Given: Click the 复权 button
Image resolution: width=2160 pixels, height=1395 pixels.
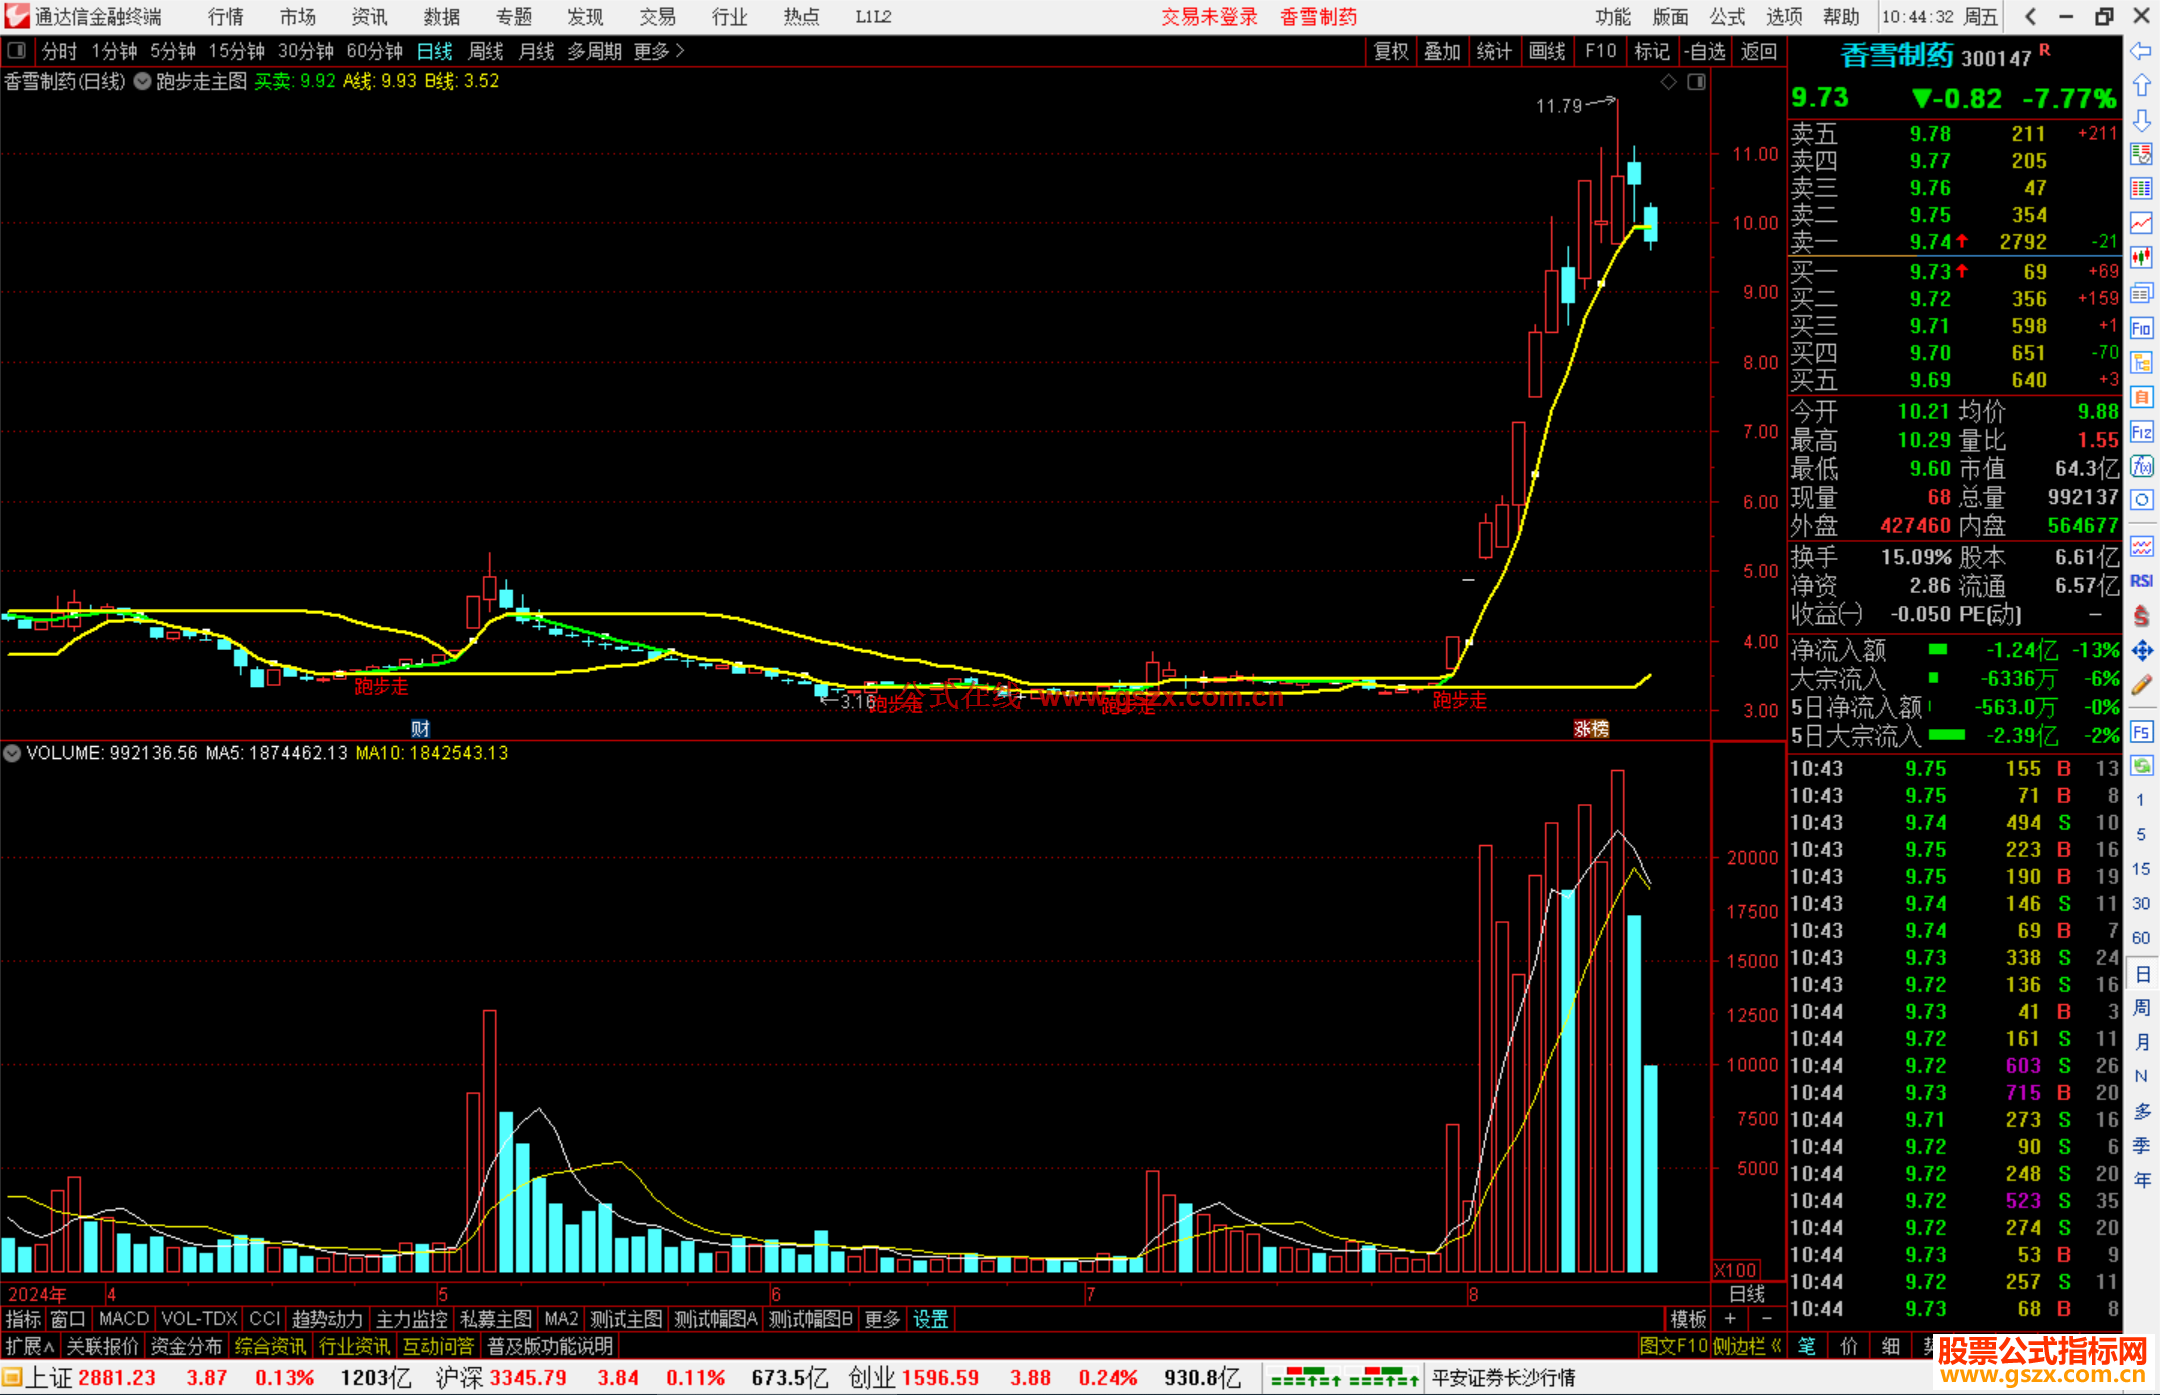Looking at the screenshot, I should coord(1390,51).
